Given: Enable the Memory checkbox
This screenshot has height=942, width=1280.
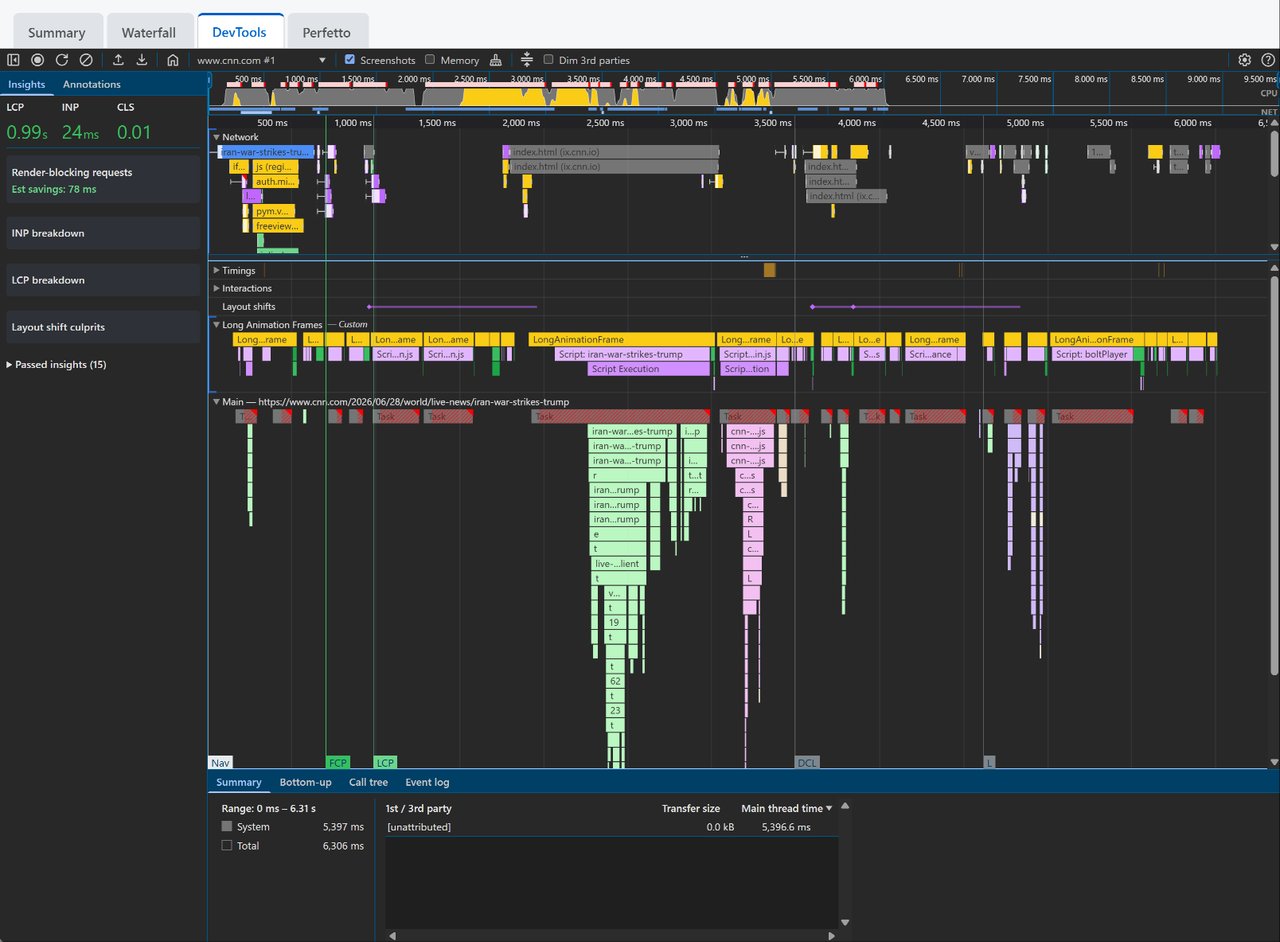Looking at the screenshot, I should click(430, 60).
